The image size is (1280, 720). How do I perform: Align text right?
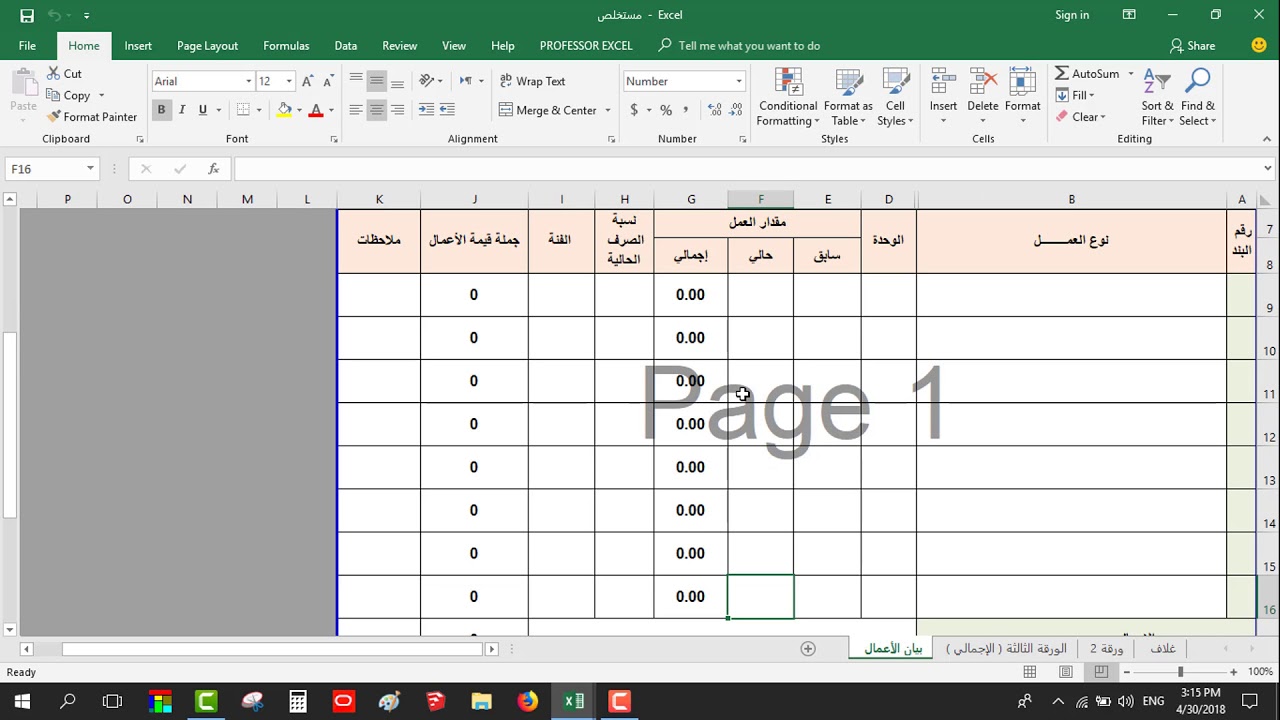point(398,110)
